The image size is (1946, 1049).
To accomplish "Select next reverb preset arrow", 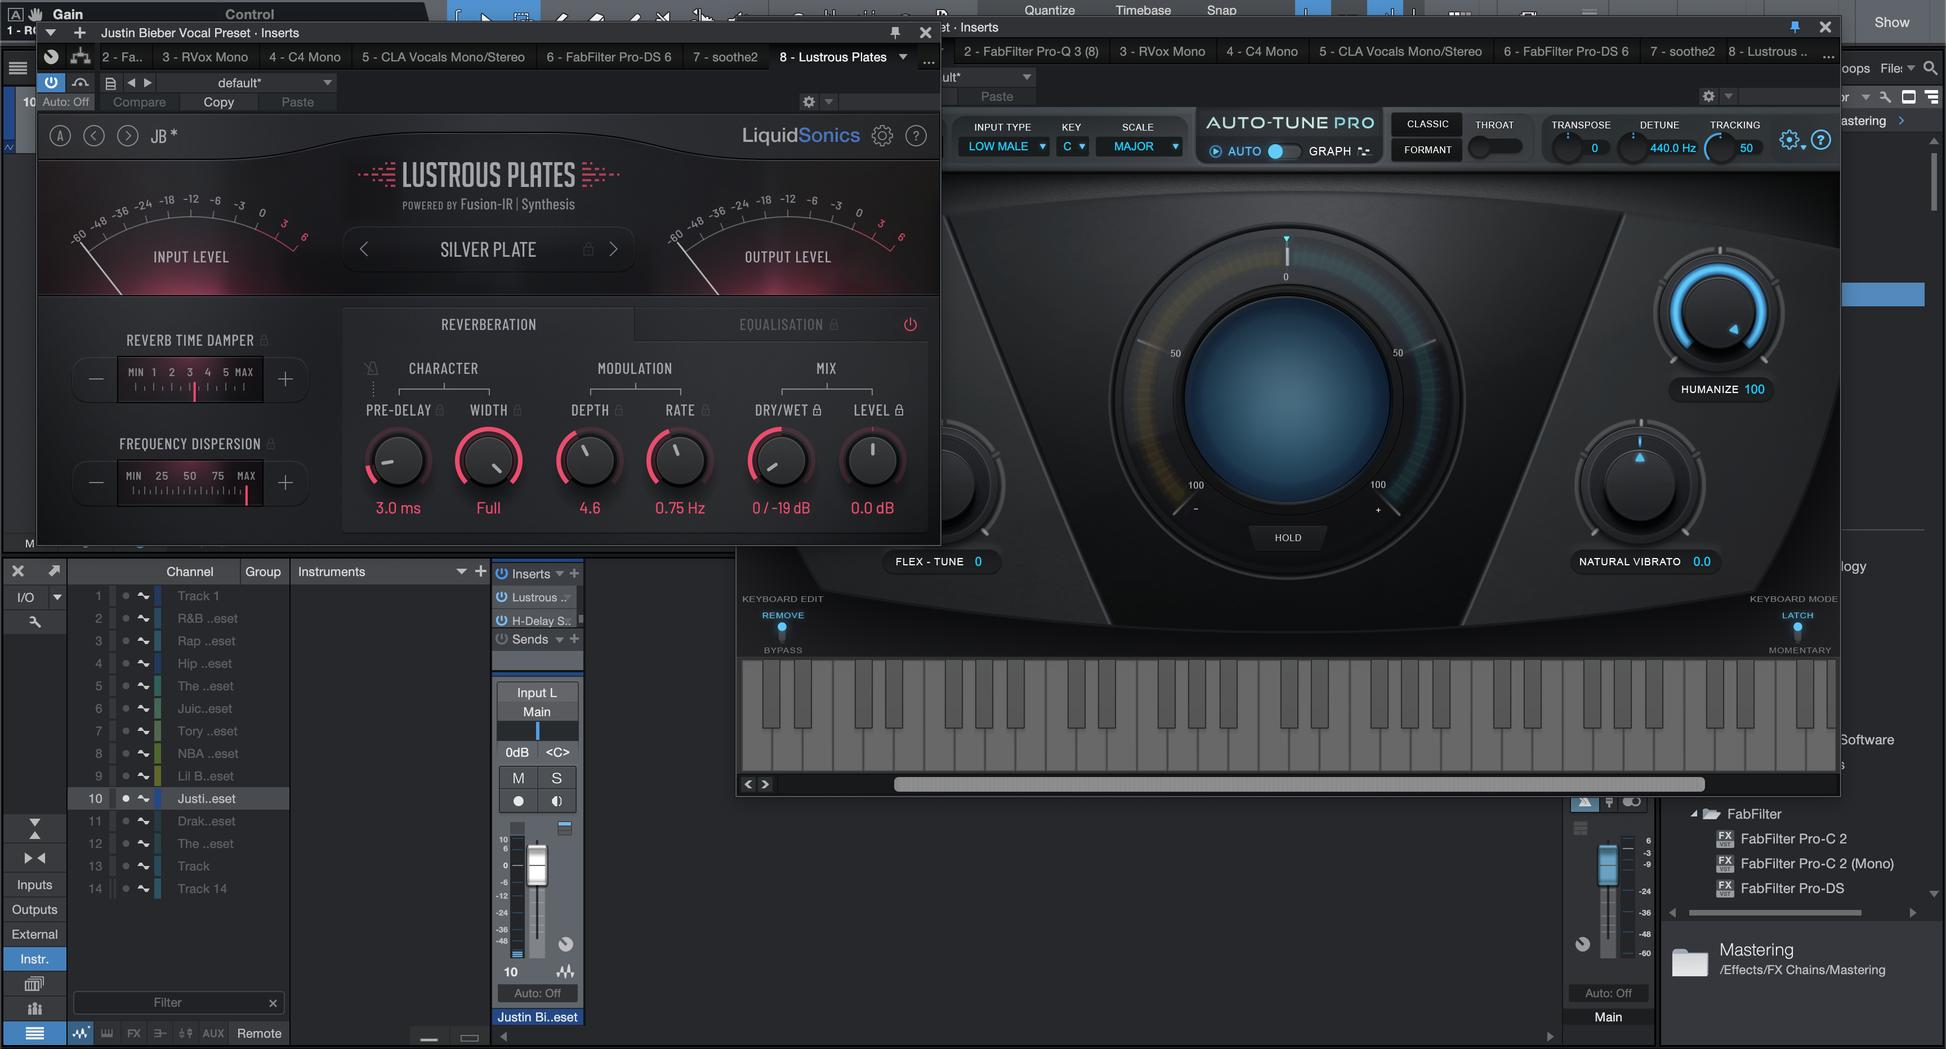I will click(614, 249).
